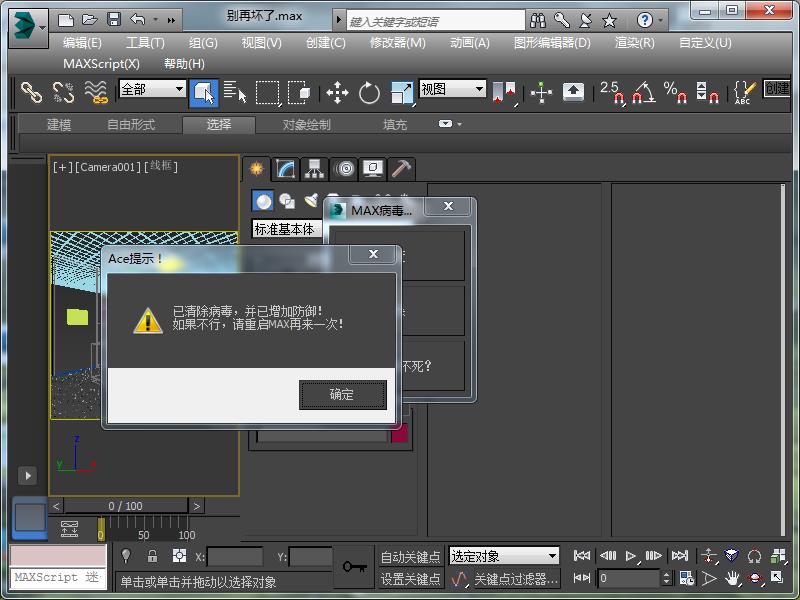
Task: Open the rectangular selection region flyout
Action: tap(268, 93)
